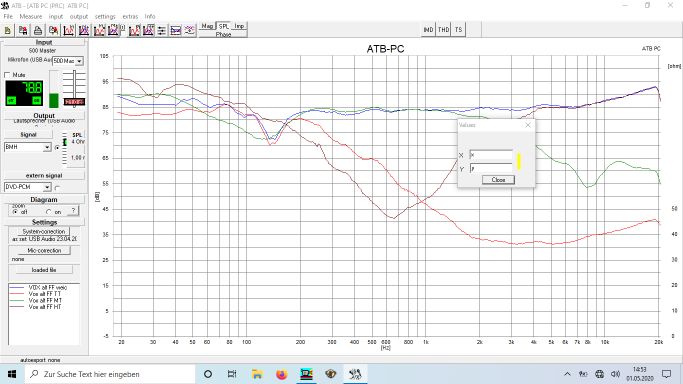This screenshot has height=384, width=683.
Task: Enable the Mute checkbox under Input
Action: [7, 75]
